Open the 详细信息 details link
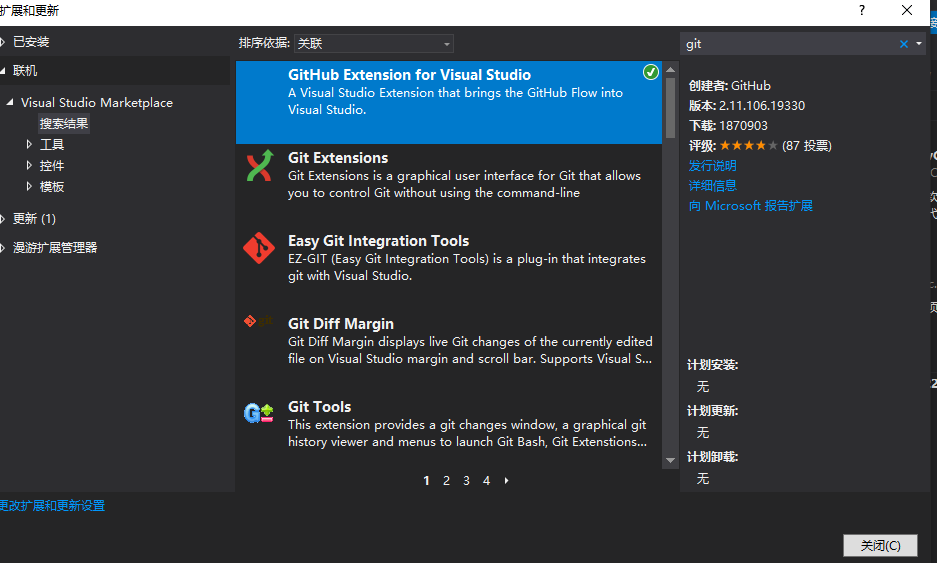 (x=712, y=185)
